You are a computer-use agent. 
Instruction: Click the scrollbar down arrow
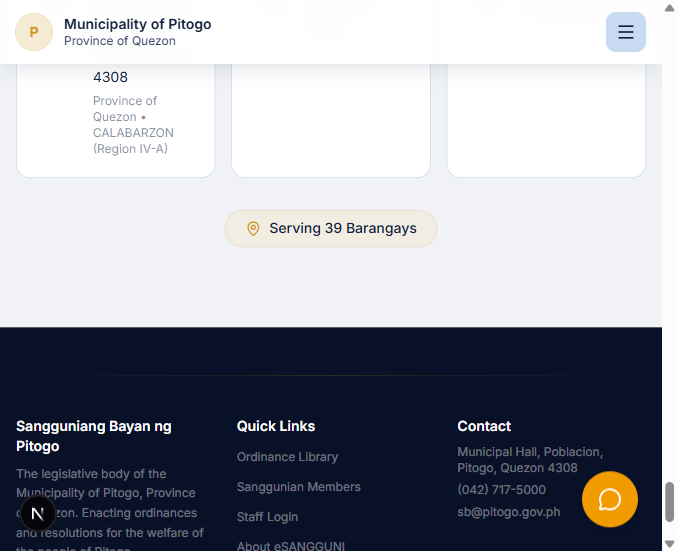tap(670, 544)
